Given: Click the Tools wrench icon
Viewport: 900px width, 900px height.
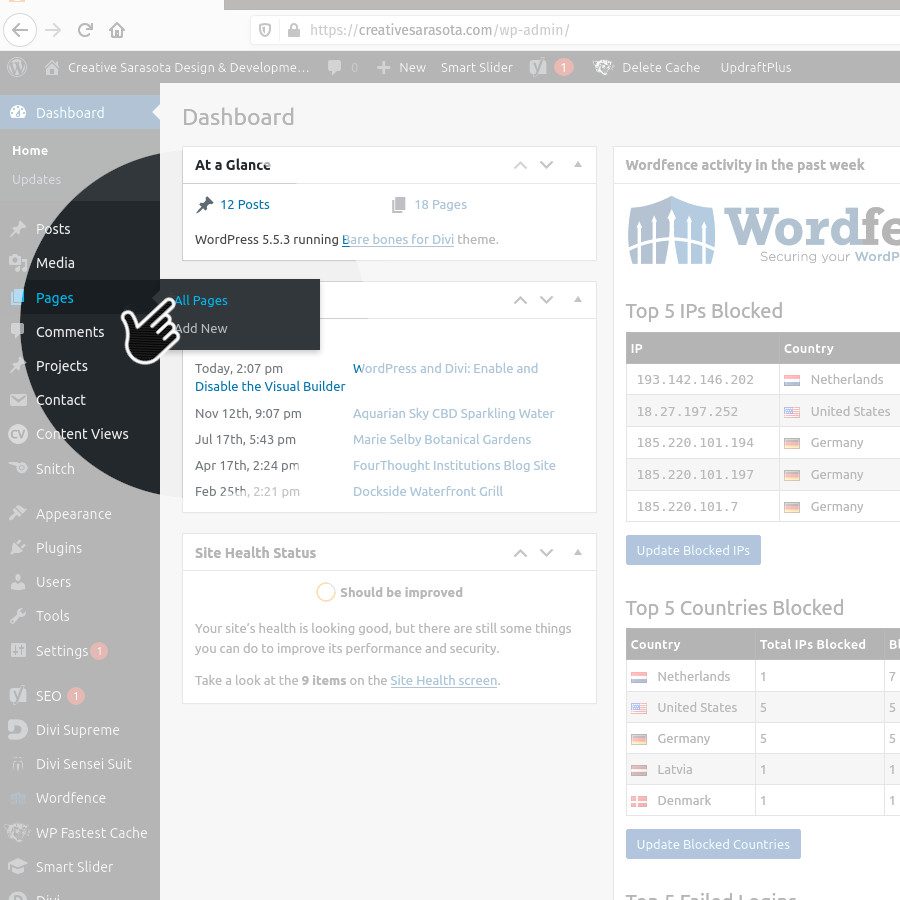Looking at the screenshot, I should (x=18, y=616).
